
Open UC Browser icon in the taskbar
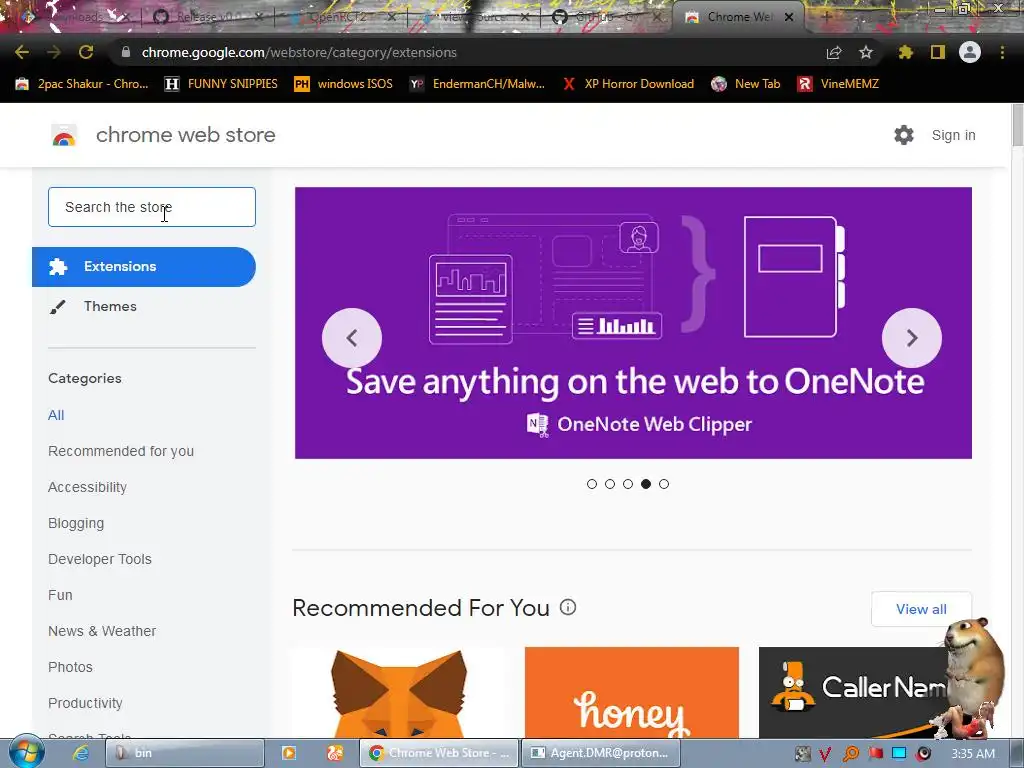pos(335,753)
